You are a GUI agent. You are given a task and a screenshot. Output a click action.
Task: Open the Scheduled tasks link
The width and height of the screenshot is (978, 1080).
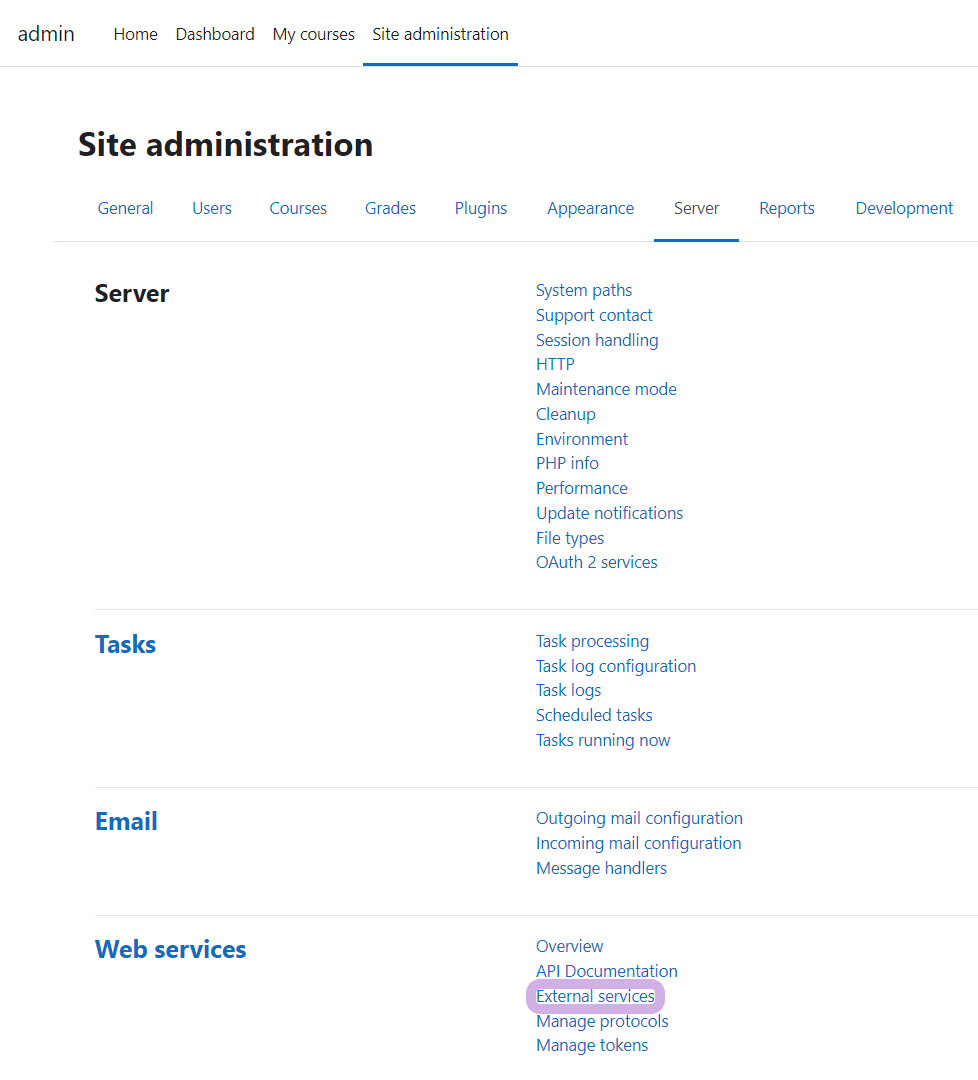pos(594,715)
